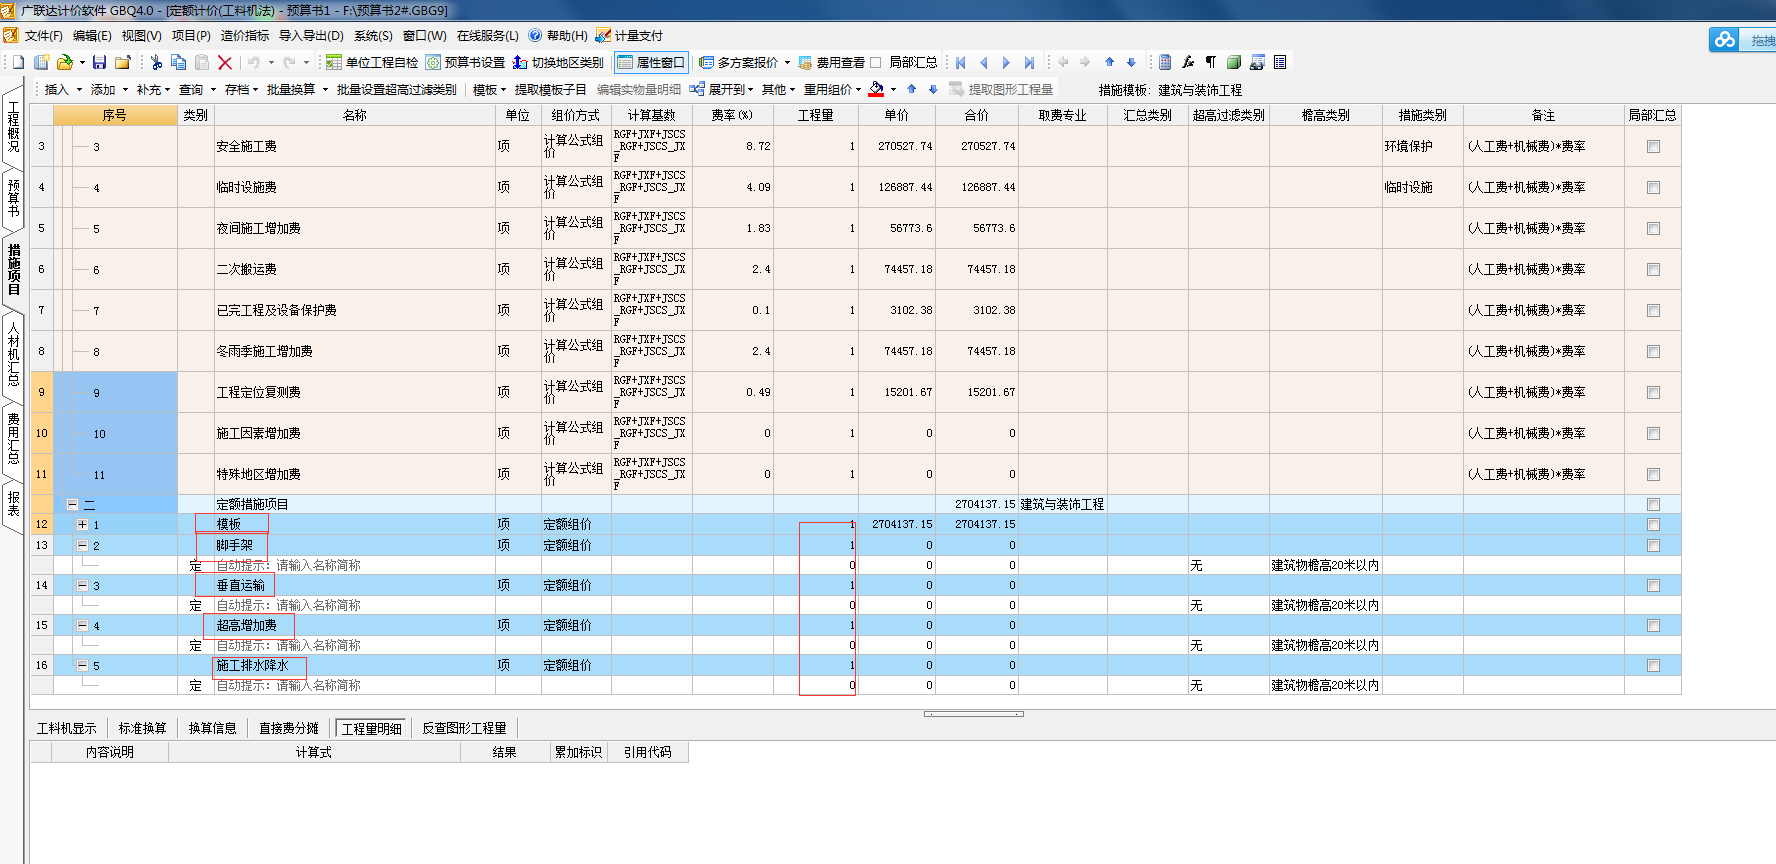Click 预算书设置 button
The image size is (1776, 864).
pyautogui.click(x=465, y=62)
